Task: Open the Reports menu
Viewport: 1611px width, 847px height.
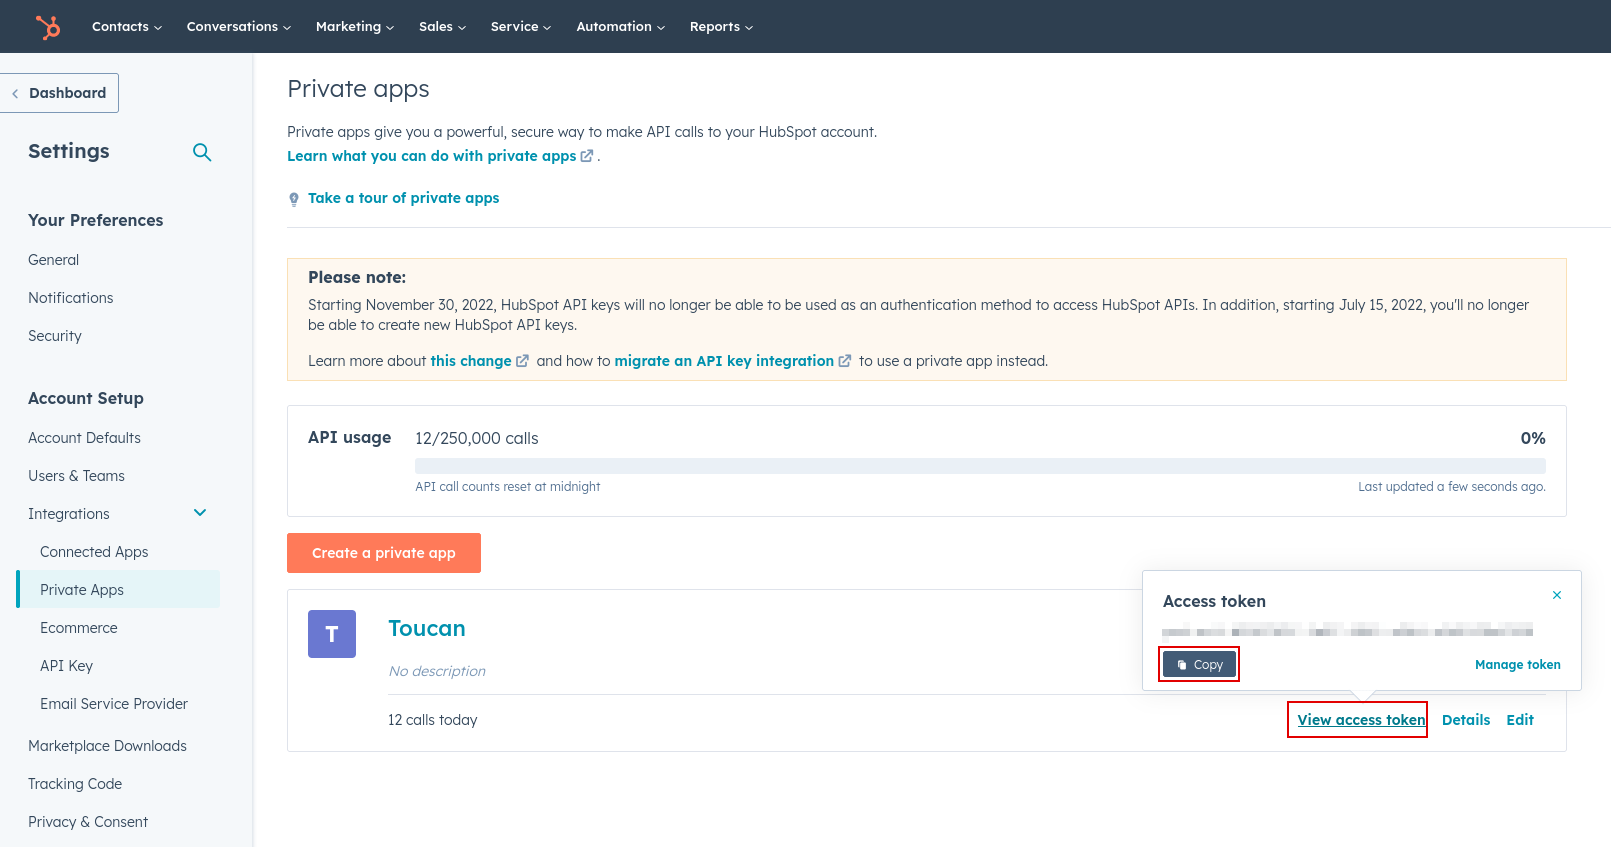Action: coord(722,27)
